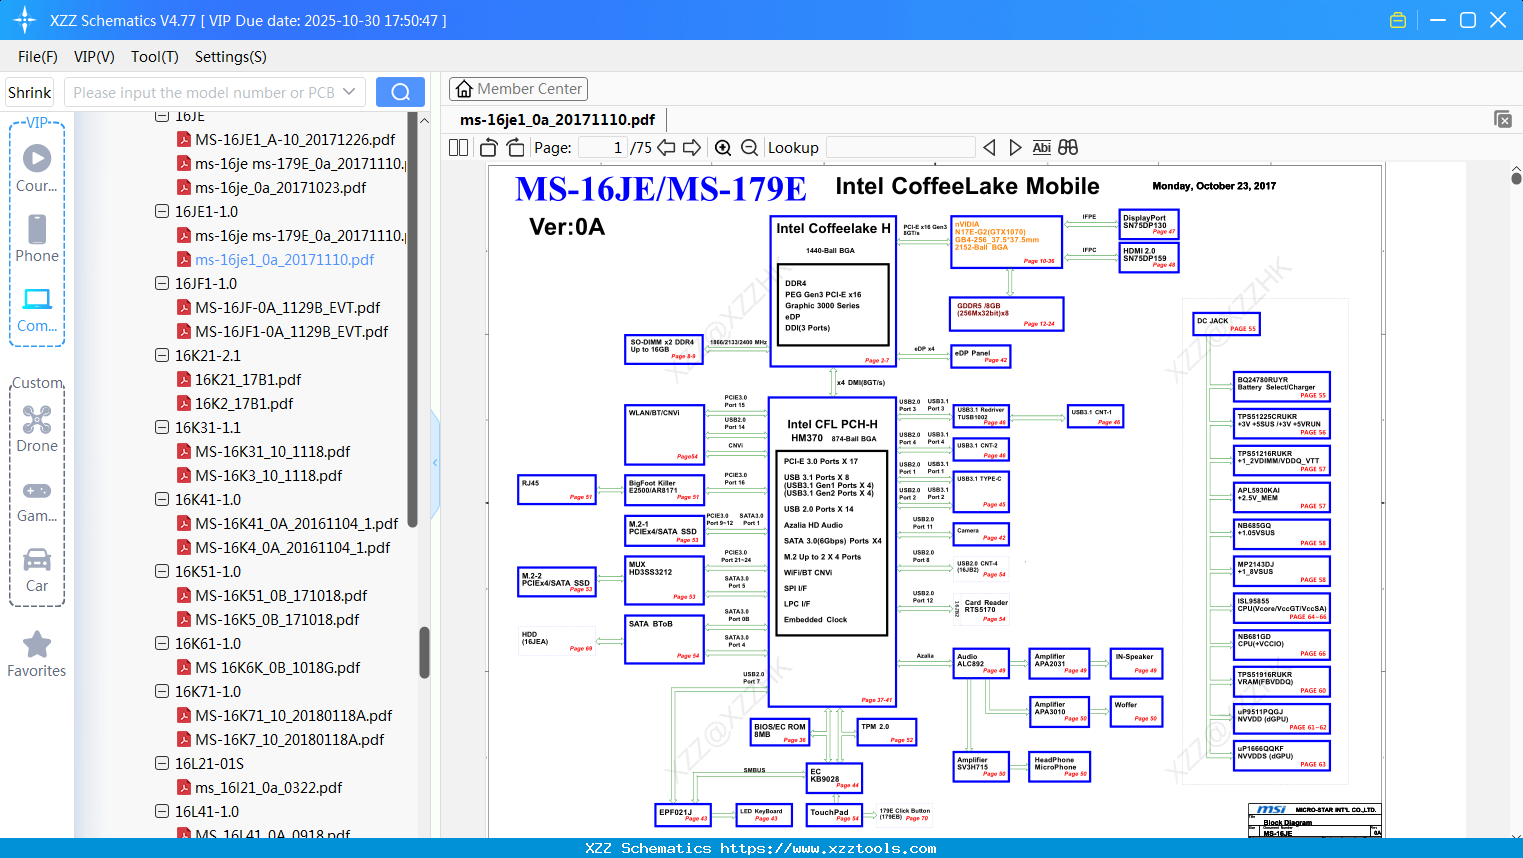This screenshot has width=1523, height=858.
Task: Open the VIP(V) menu
Action: tap(94, 57)
